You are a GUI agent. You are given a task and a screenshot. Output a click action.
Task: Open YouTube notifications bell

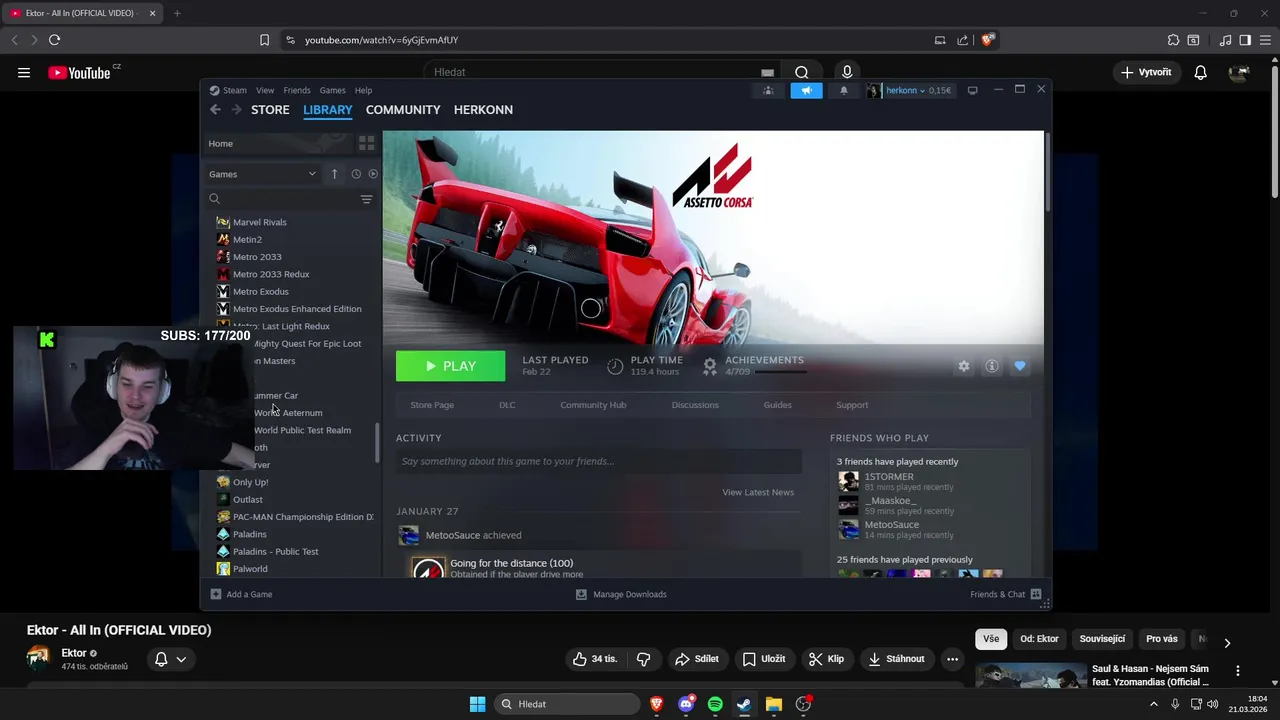point(1201,72)
